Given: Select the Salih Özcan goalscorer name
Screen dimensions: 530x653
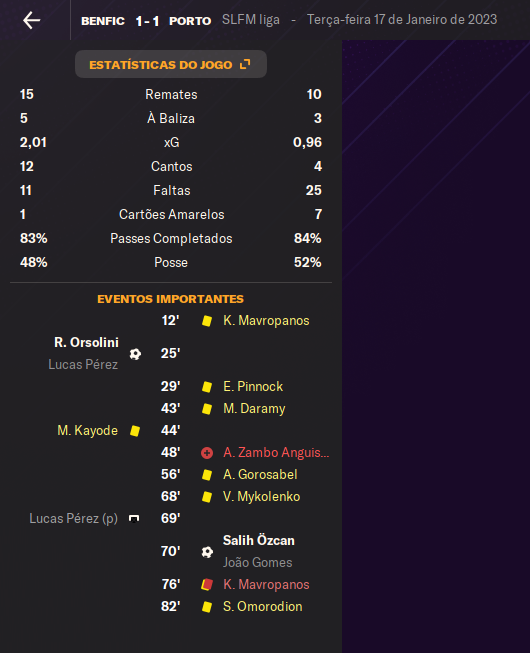Looking at the screenshot, I should click(259, 541).
